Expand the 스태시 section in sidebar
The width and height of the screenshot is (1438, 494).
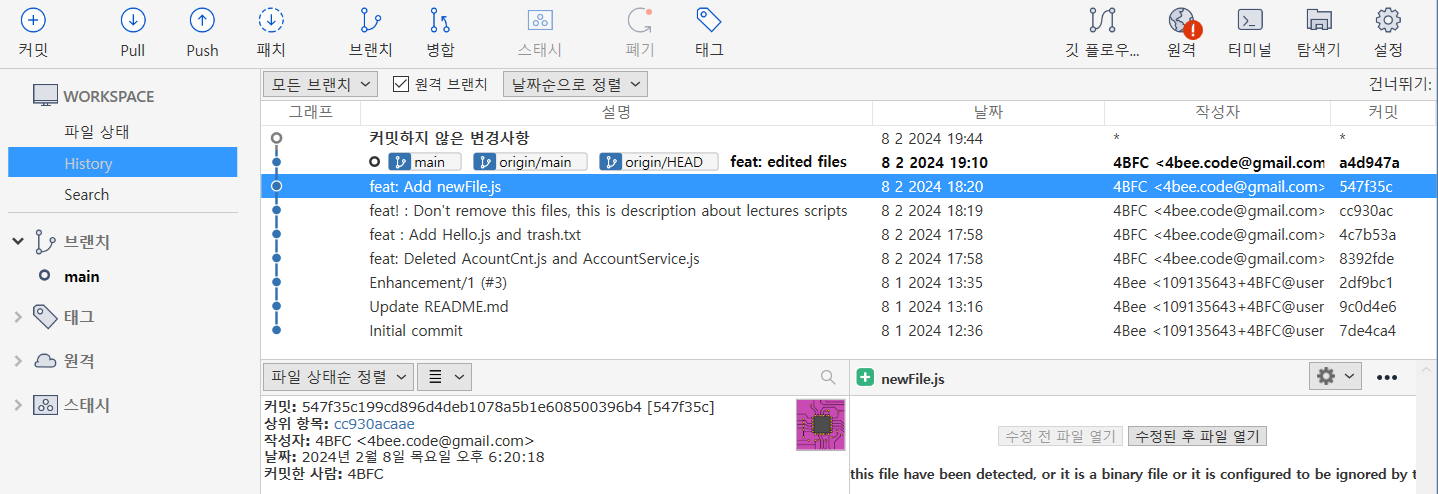coord(18,405)
